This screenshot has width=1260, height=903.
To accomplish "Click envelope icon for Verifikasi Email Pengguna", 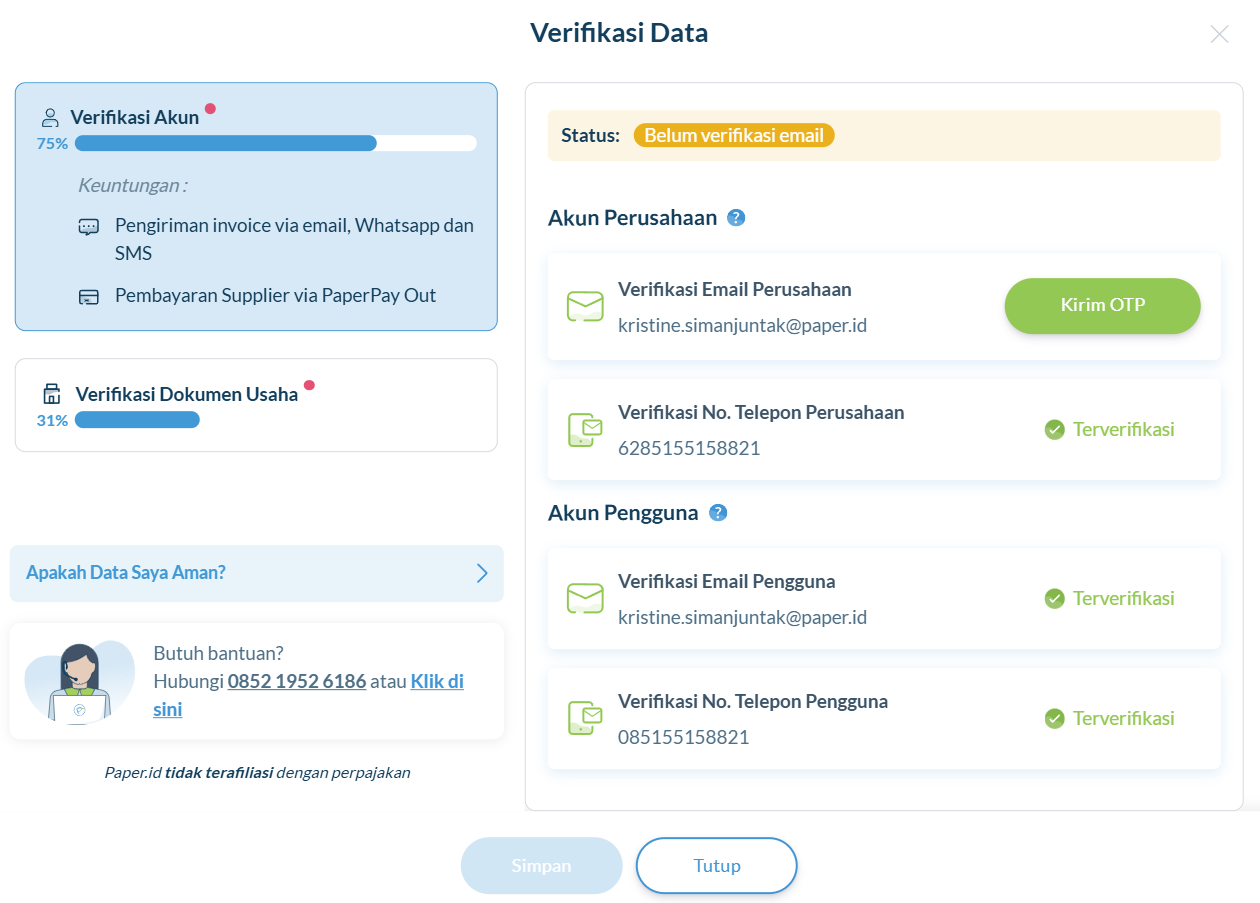I will point(585,599).
